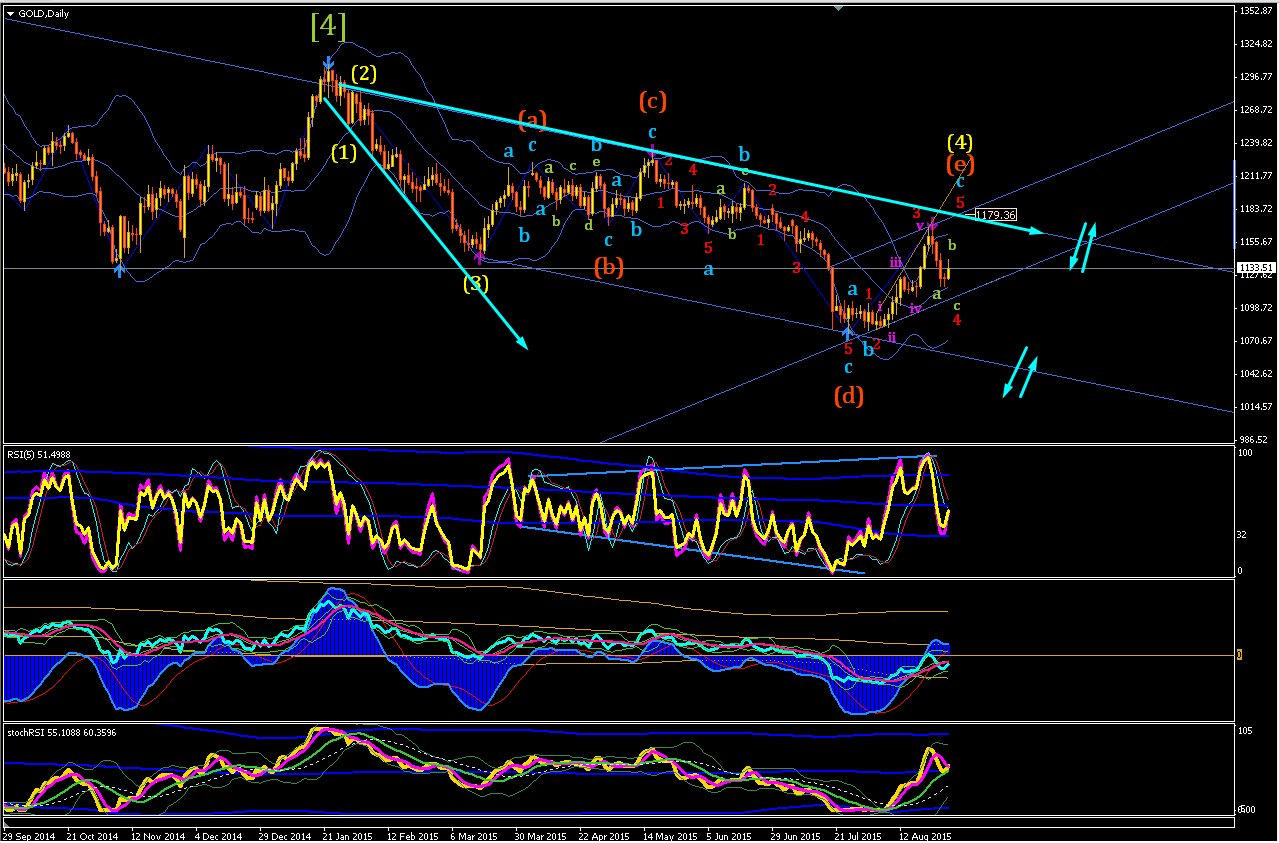Click the 1211.77 price scale value
Image resolution: width=1279 pixels, height=843 pixels.
pyautogui.click(x=1254, y=176)
